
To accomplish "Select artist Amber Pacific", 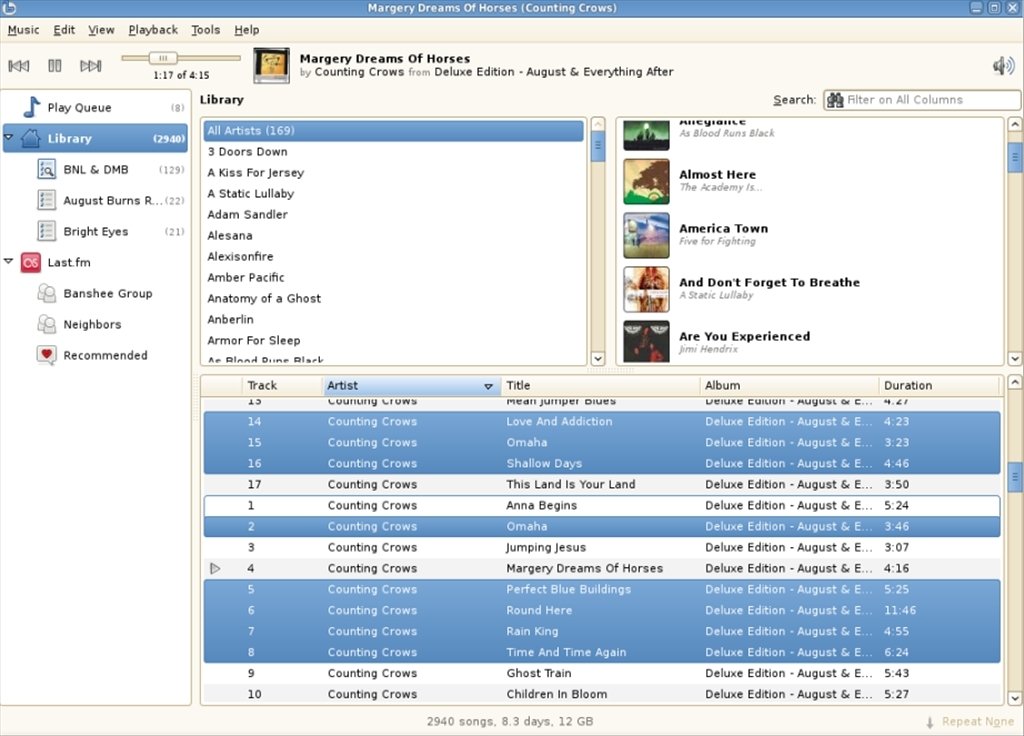I will (x=393, y=277).
